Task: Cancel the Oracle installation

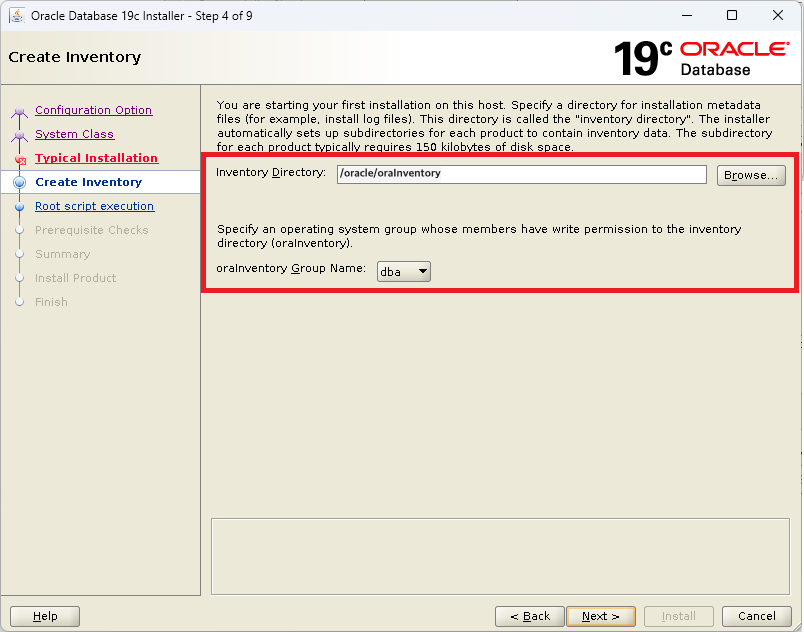Action: [x=757, y=616]
